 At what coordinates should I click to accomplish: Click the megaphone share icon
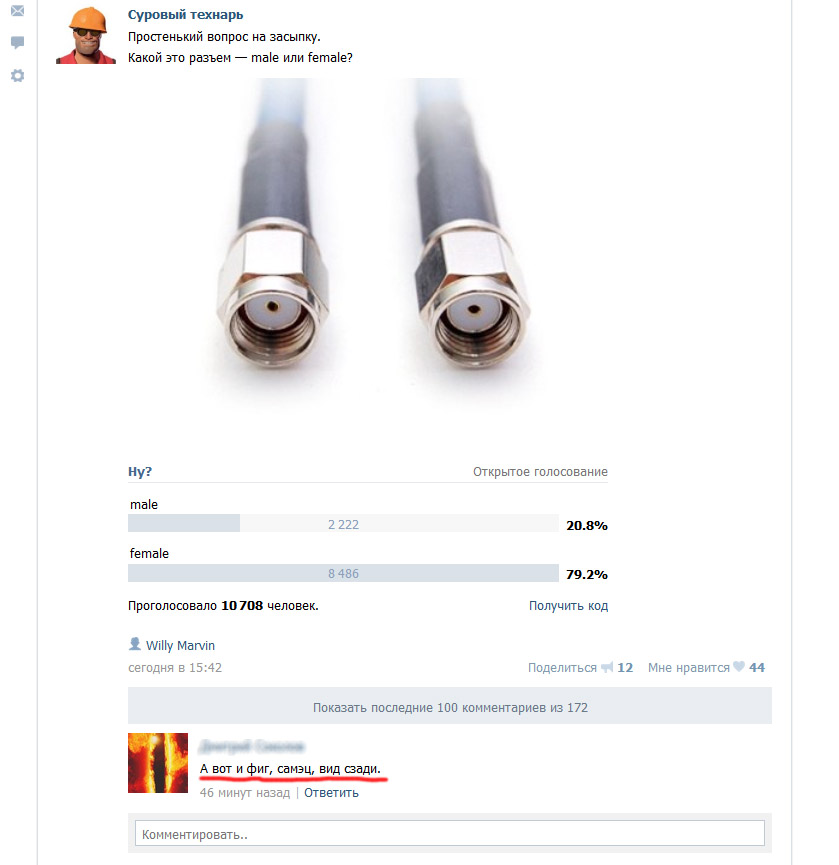coord(607,668)
